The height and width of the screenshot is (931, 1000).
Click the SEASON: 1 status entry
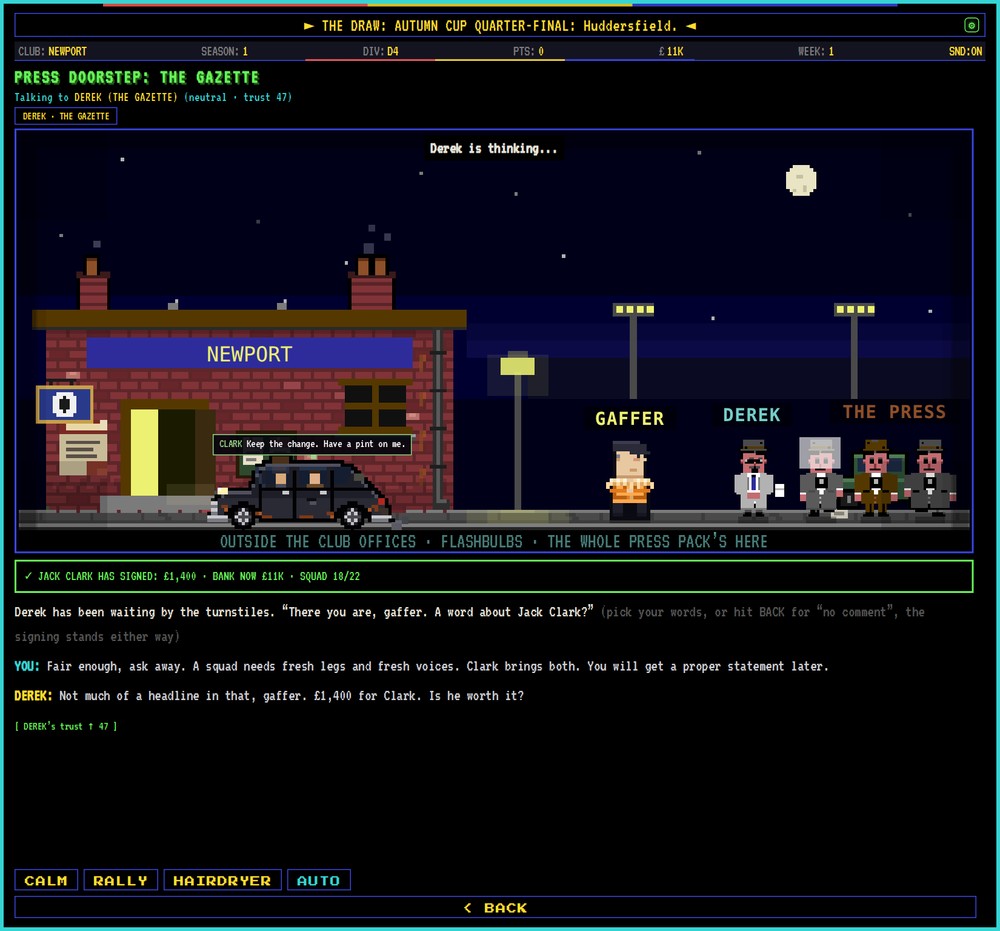point(224,52)
